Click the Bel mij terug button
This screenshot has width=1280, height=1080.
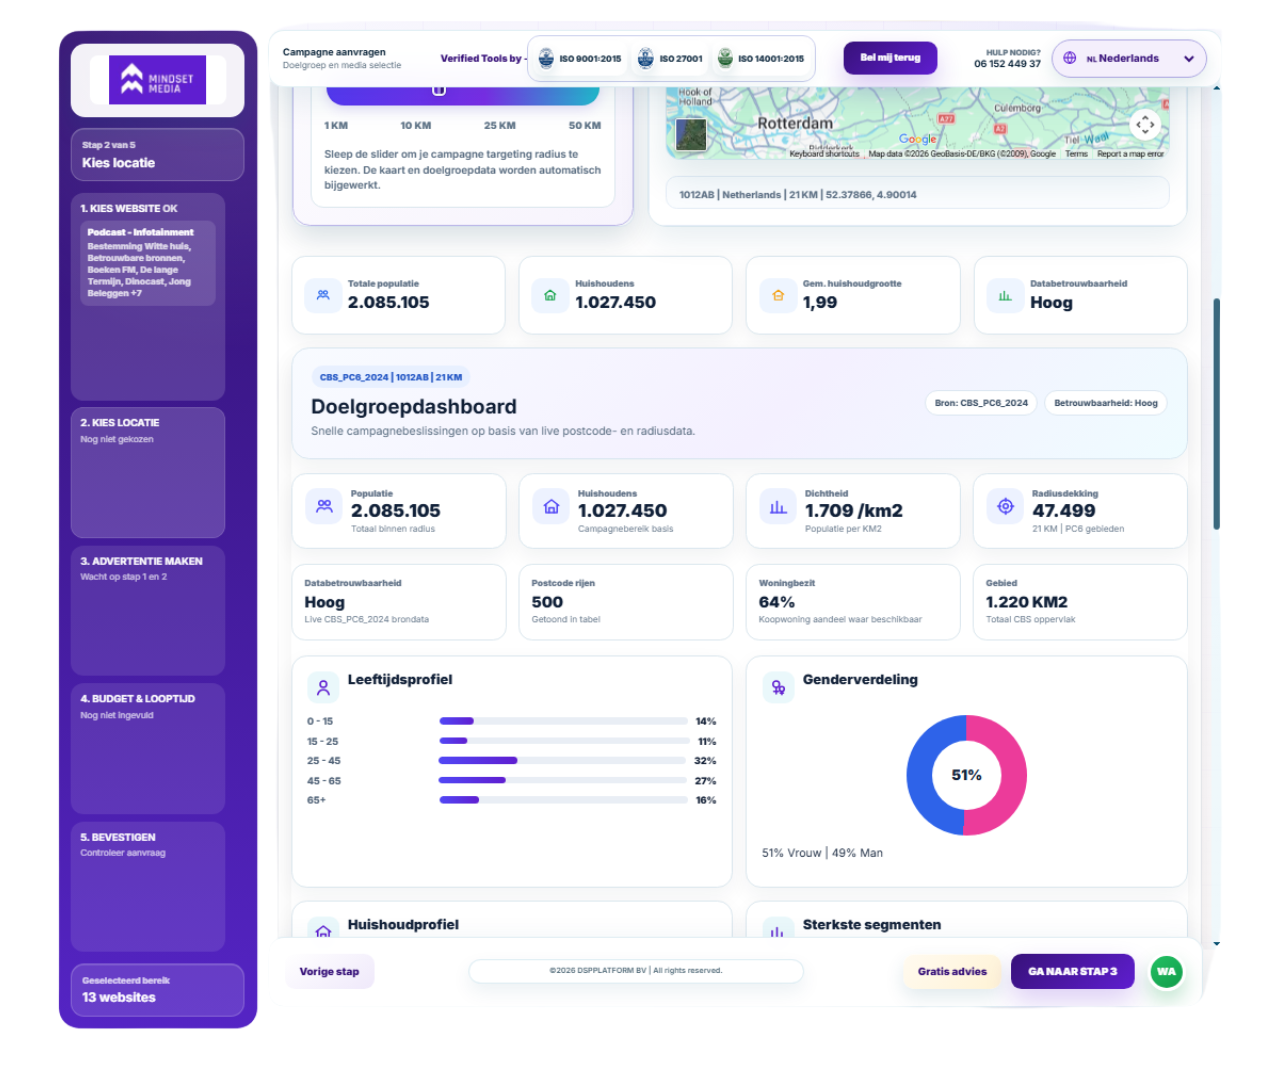890,58
